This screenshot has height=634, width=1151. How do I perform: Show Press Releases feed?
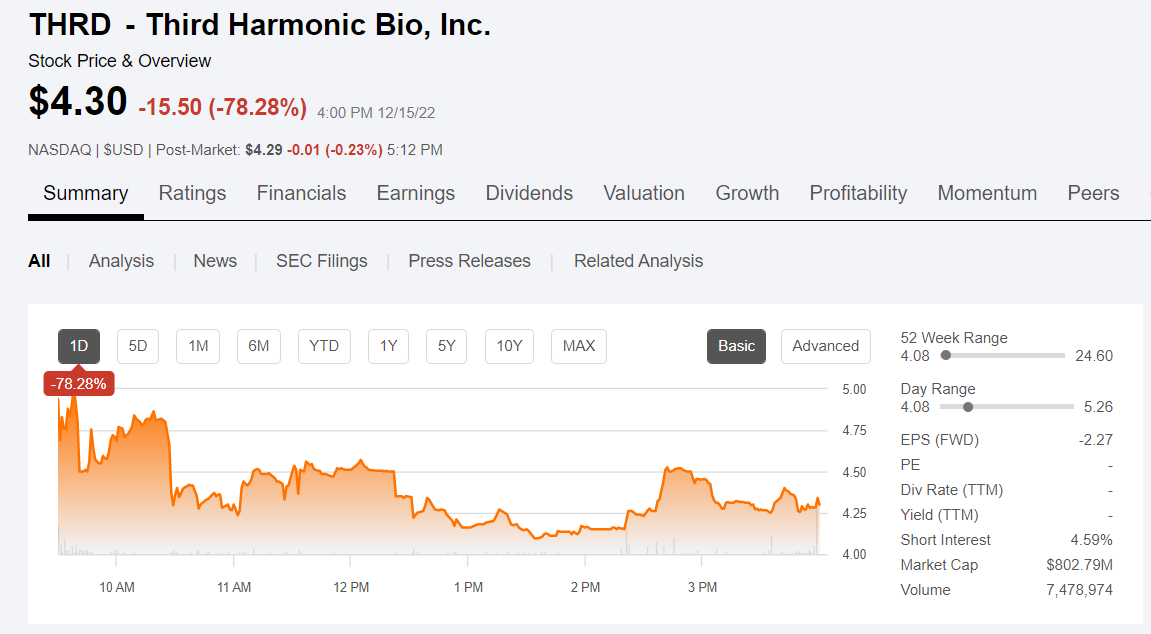click(469, 261)
